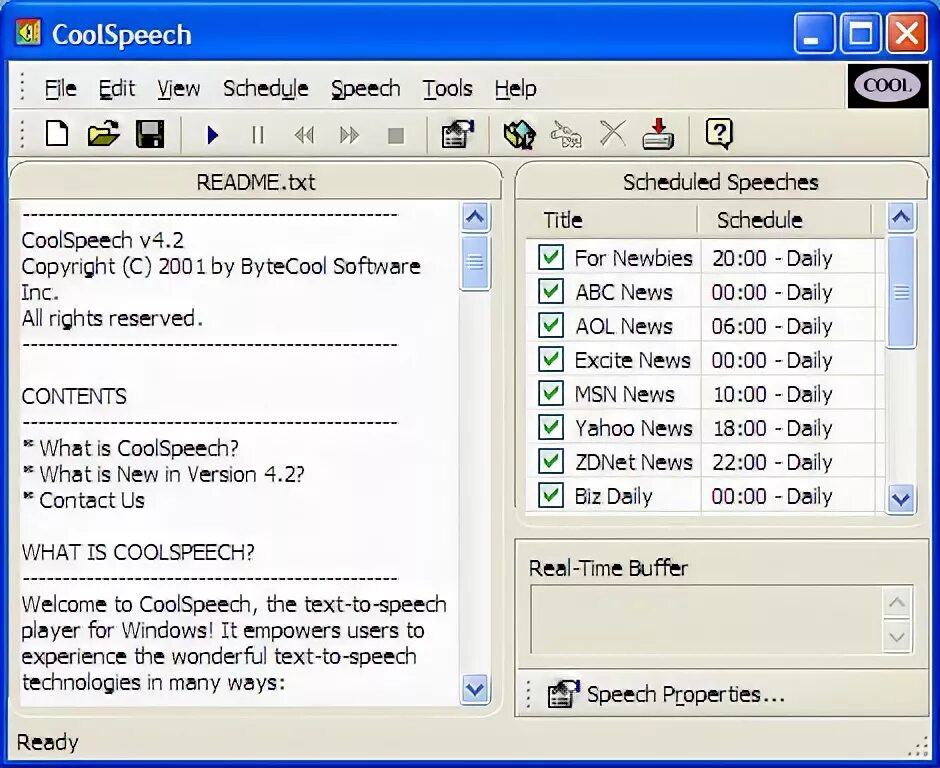Open the View menu

pyautogui.click(x=179, y=89)
